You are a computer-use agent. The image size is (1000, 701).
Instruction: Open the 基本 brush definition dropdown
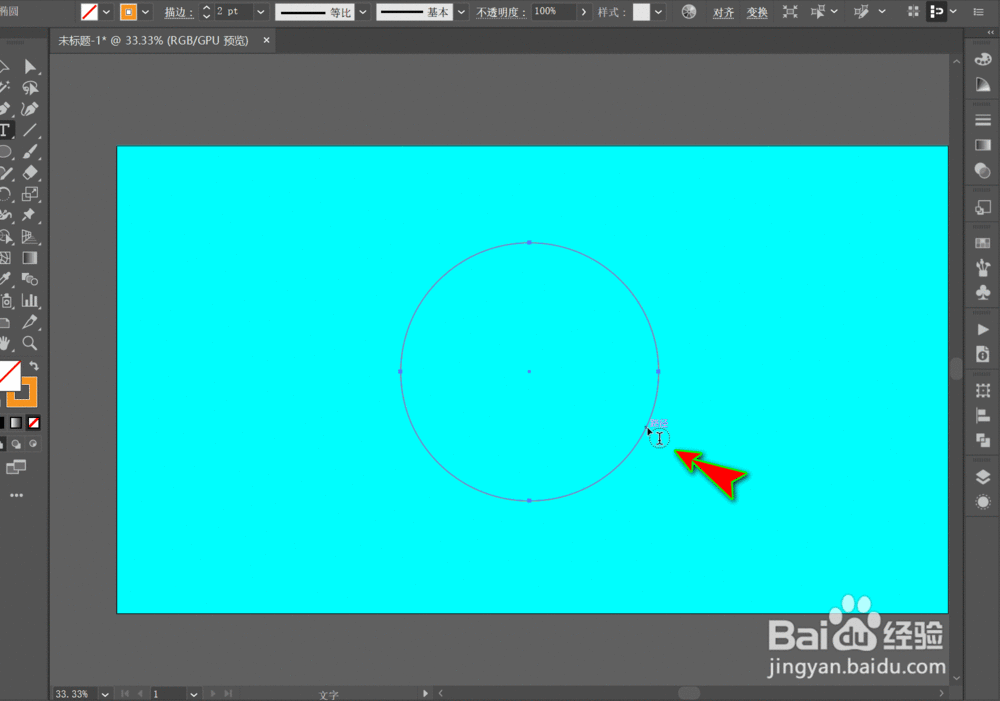pos(460,12)
